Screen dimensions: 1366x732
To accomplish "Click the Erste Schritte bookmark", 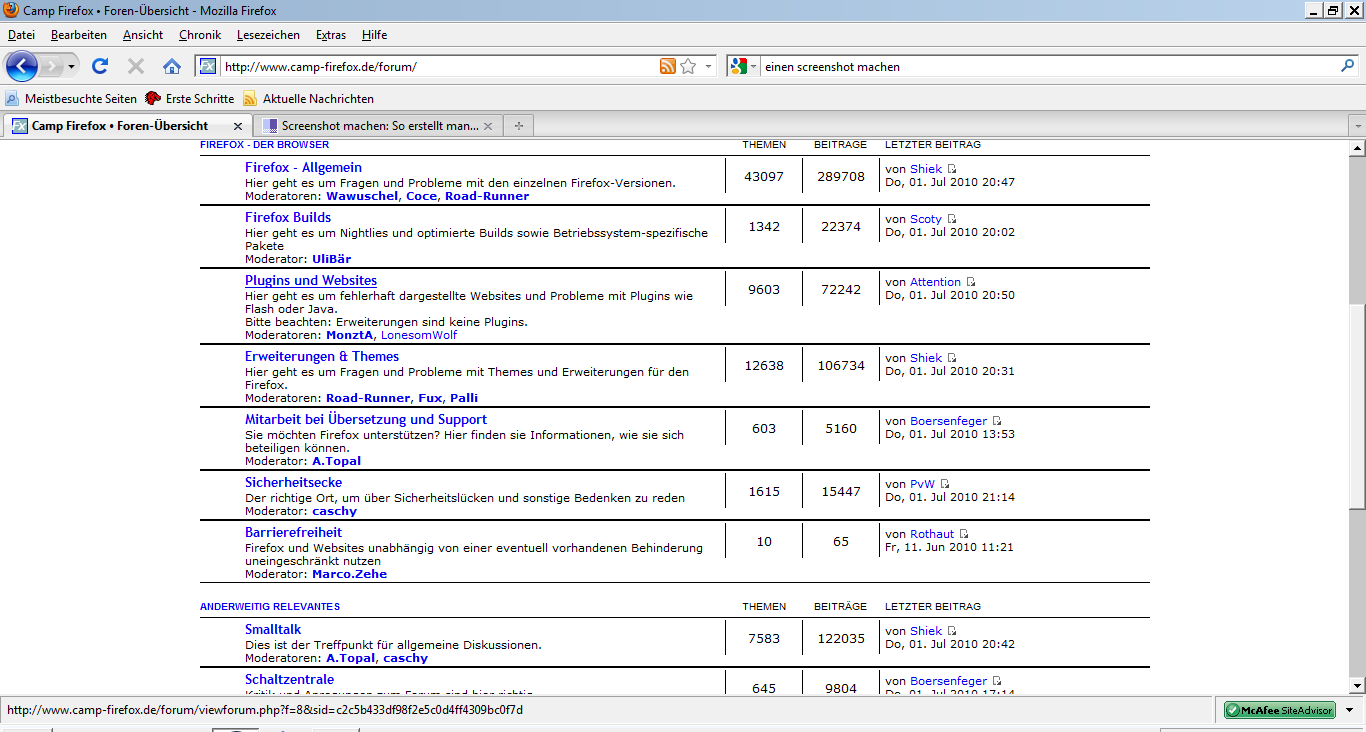I will pos(199,99).
